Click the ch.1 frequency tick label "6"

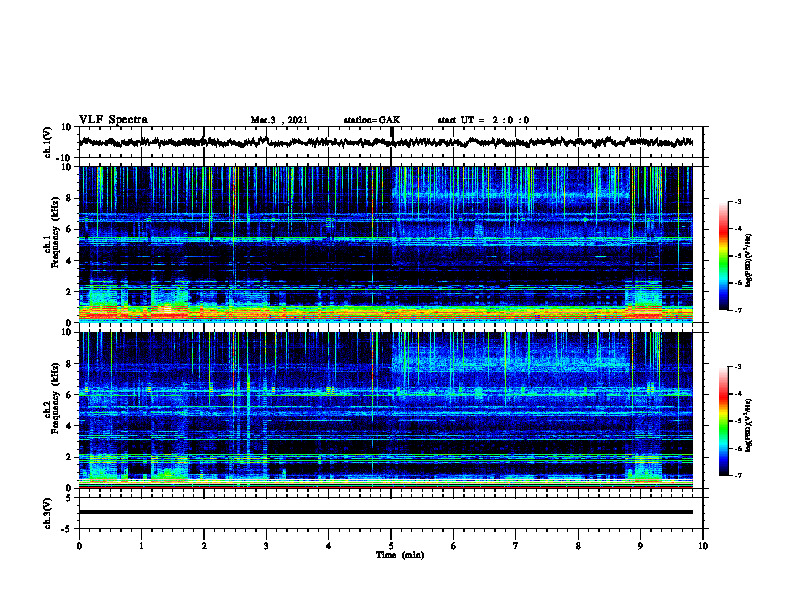click(x=69, y=229)
